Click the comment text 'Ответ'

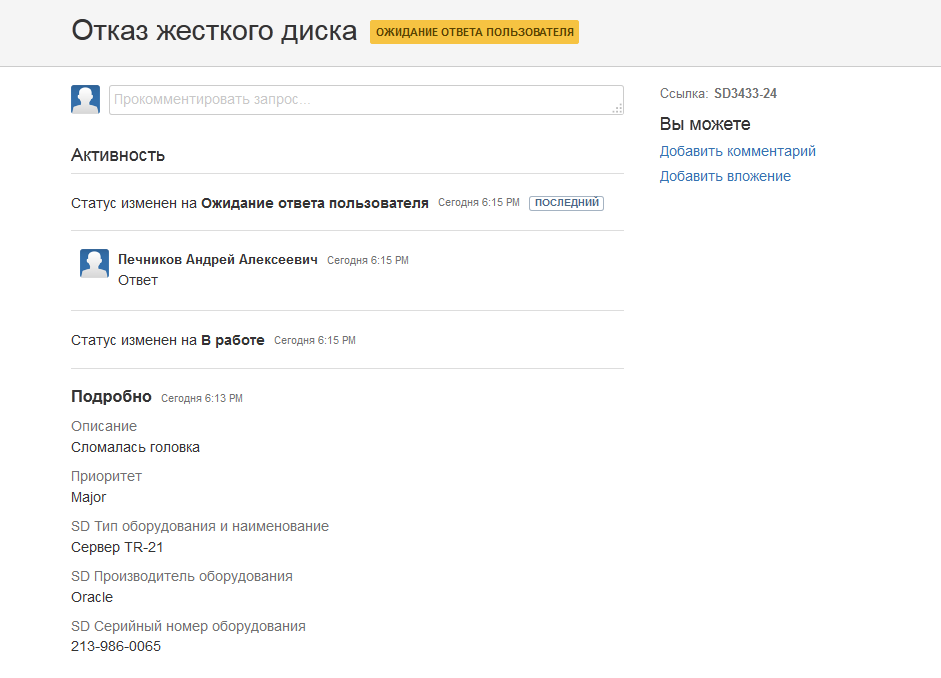[138, 281]
